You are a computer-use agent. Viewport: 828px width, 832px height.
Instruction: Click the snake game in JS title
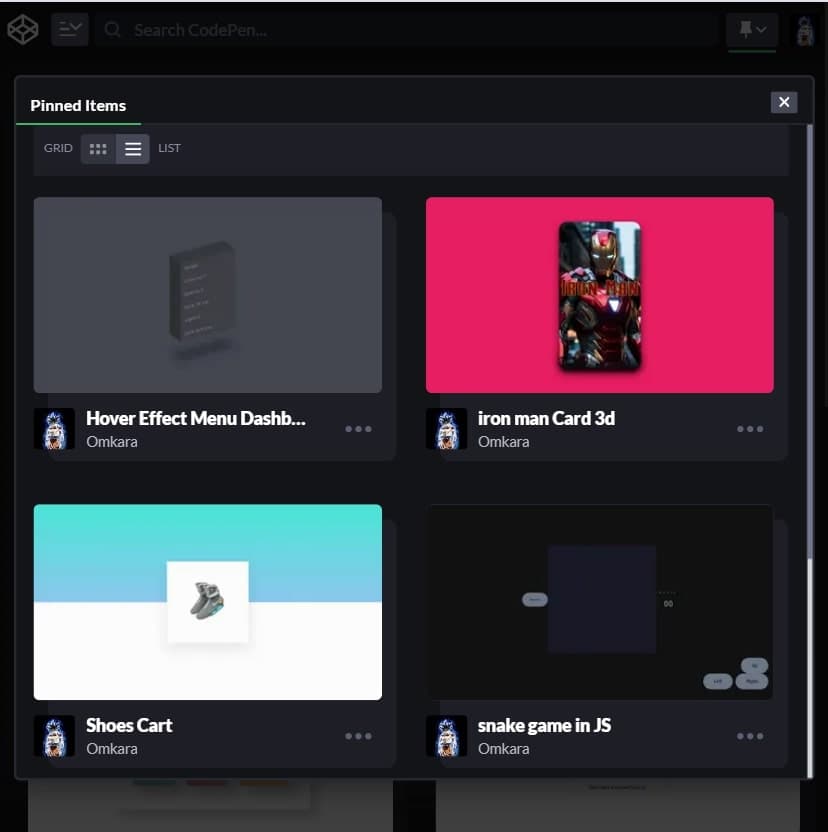coord(544,725)
